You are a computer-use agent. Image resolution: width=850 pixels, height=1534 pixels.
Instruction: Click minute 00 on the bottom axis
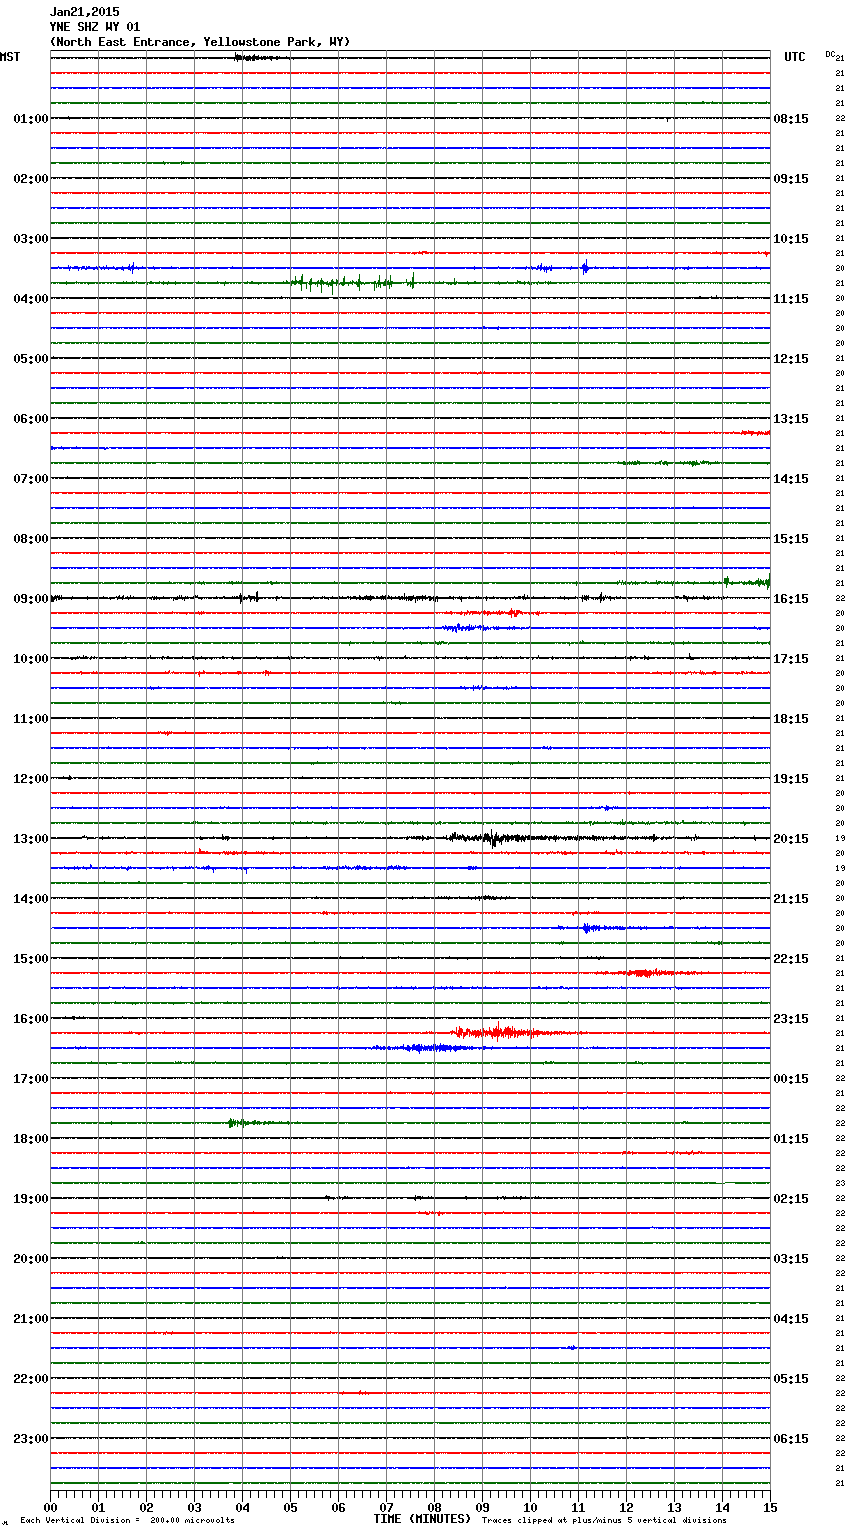[x=50, y=1507]
